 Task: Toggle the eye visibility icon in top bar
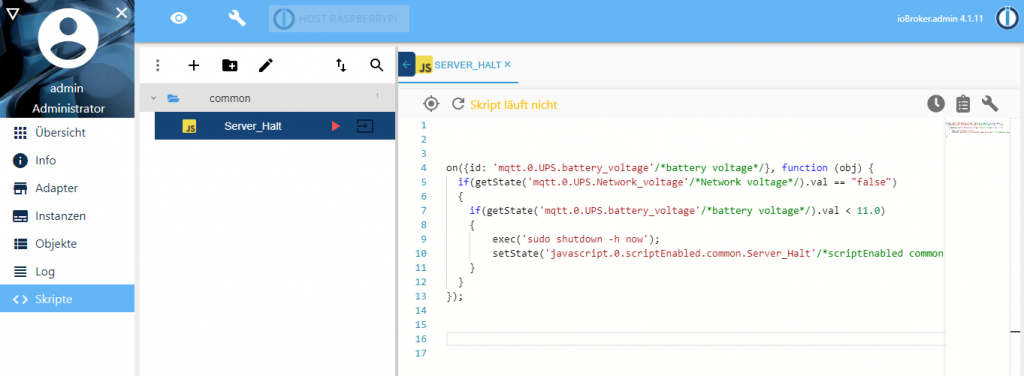click(x=179, y=18)
